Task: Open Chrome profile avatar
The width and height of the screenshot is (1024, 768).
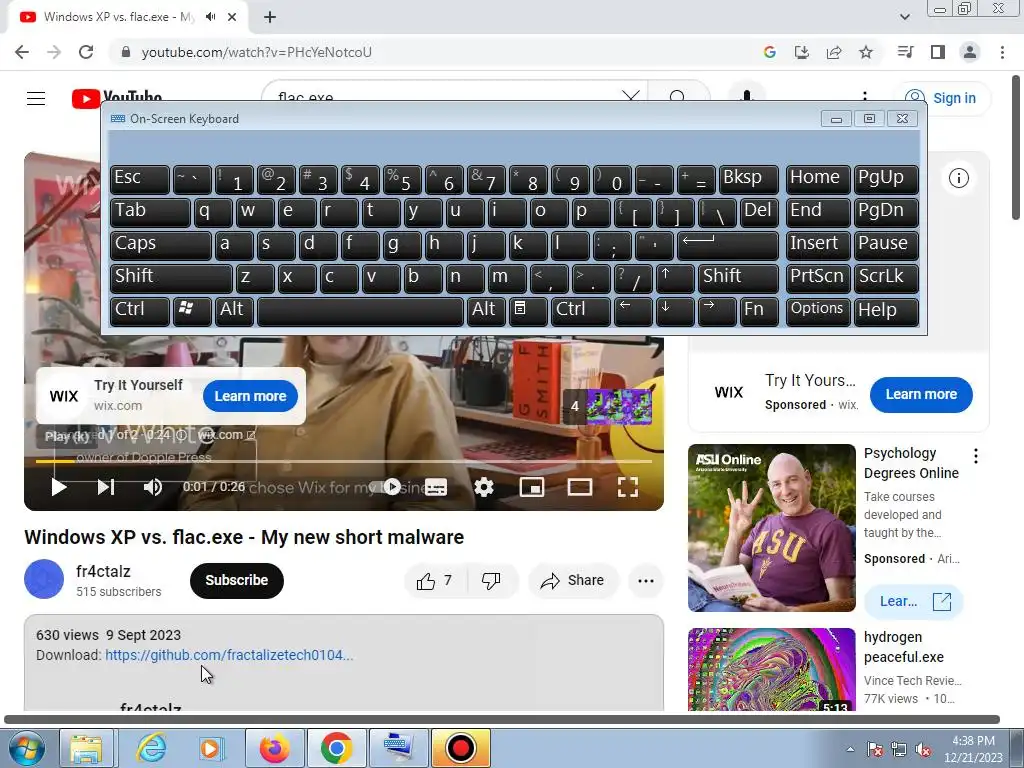Action: [970, 52]
